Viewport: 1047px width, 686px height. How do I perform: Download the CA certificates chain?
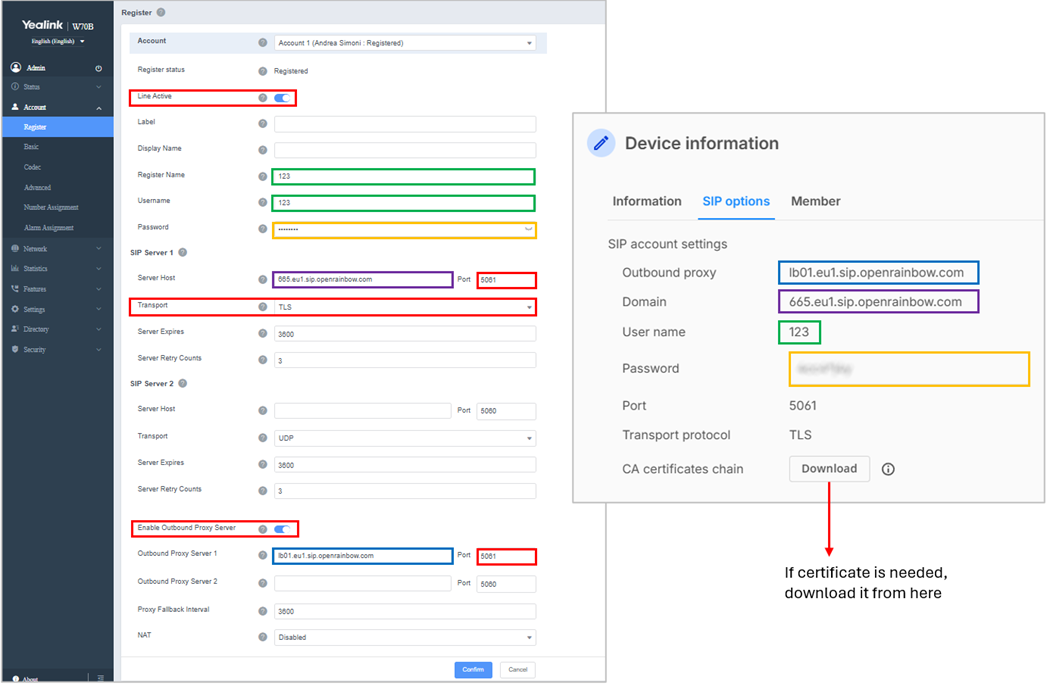(829, 469)
